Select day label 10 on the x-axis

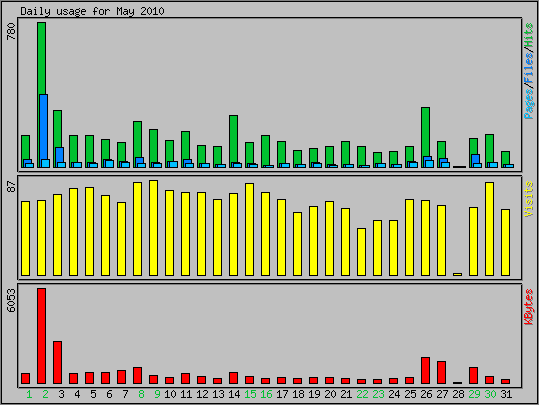[170, 394]
